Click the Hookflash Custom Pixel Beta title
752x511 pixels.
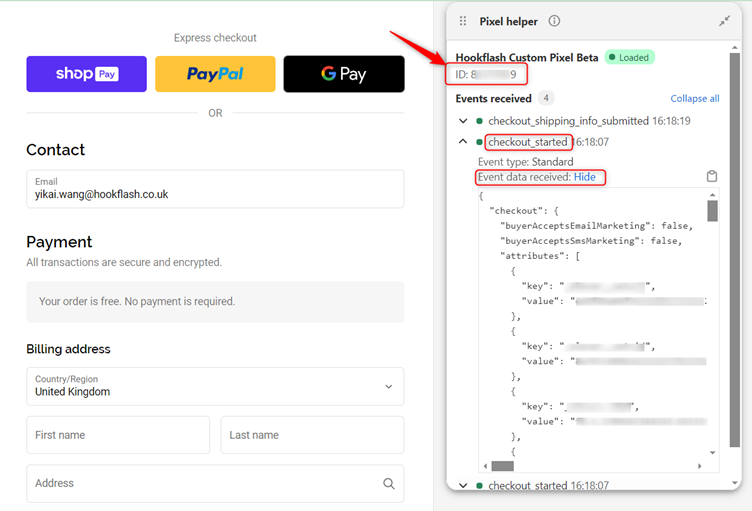pos(527,58)
